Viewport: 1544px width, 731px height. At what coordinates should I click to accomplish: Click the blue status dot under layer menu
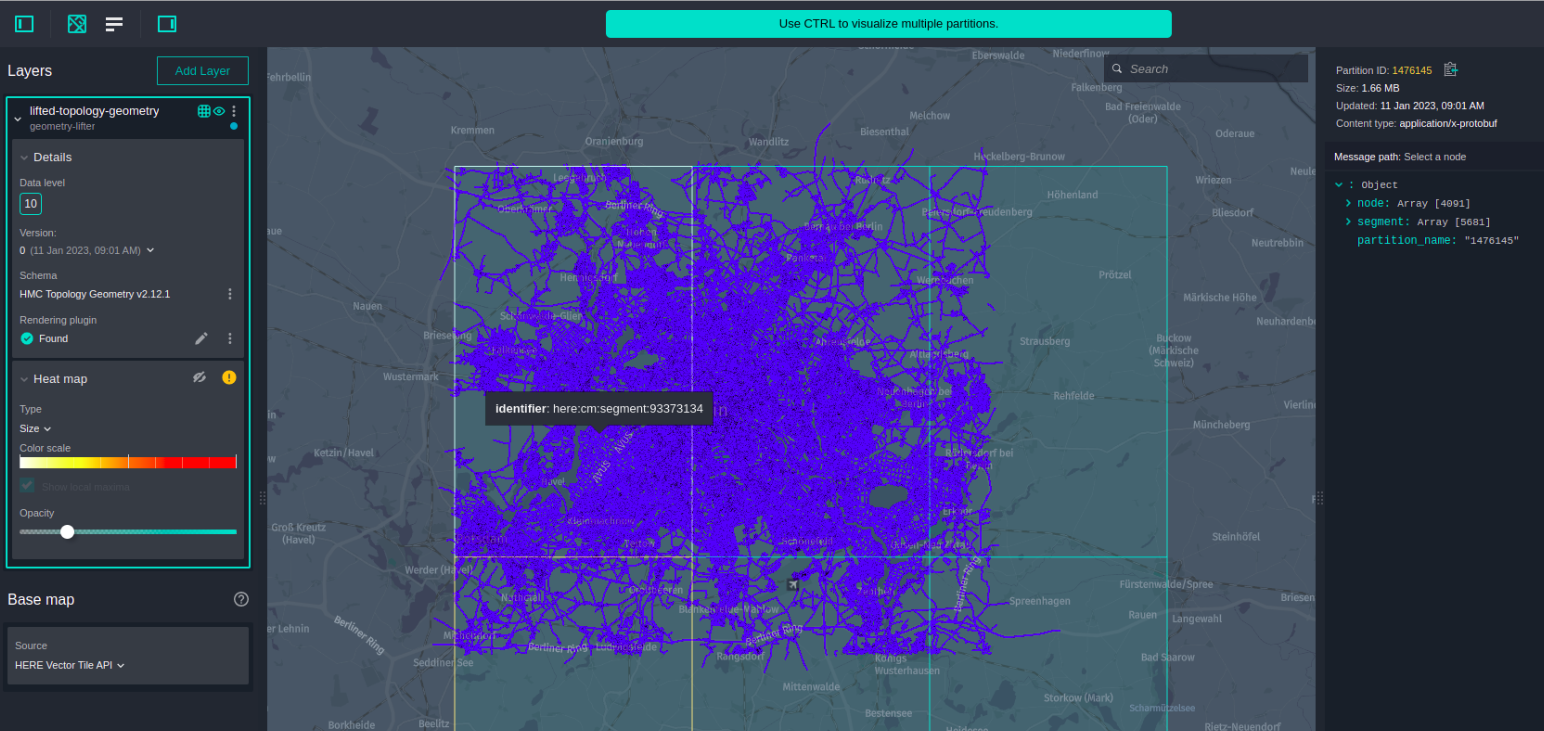(234, 126)
